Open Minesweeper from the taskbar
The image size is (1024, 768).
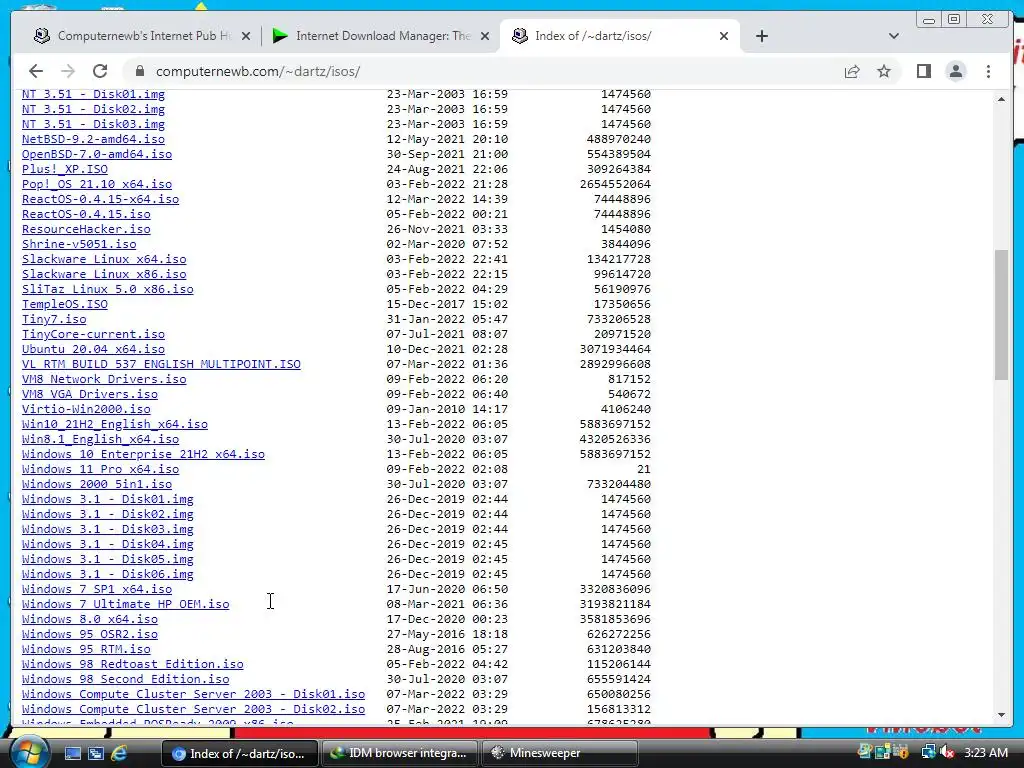click(560, 753)
